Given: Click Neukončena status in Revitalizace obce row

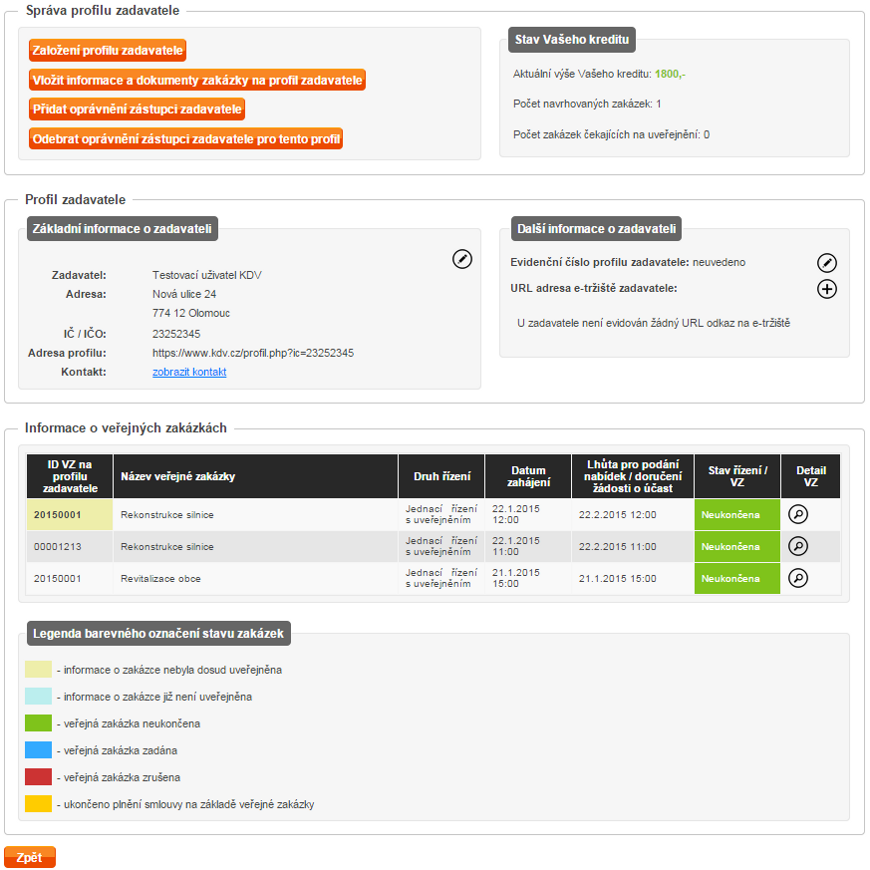Looking at the screenshot, I should (x=737, y=578).
